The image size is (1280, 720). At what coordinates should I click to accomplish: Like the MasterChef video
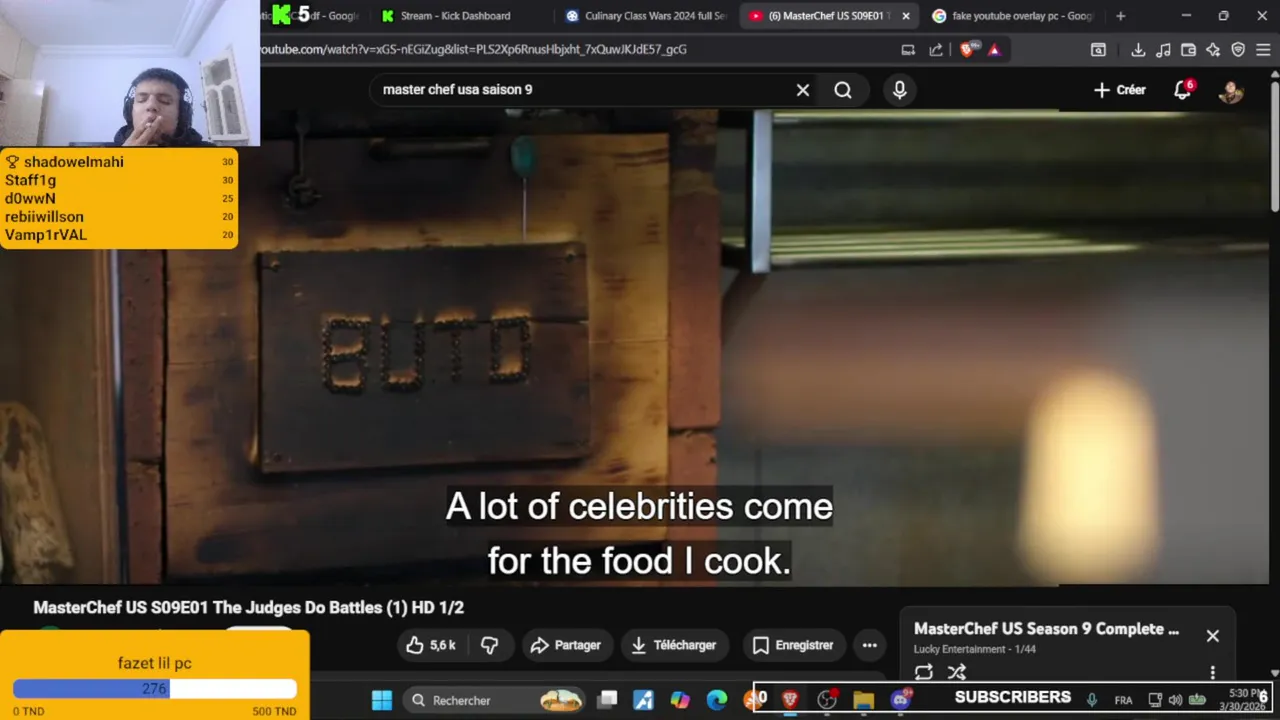[x=431, y=645]
